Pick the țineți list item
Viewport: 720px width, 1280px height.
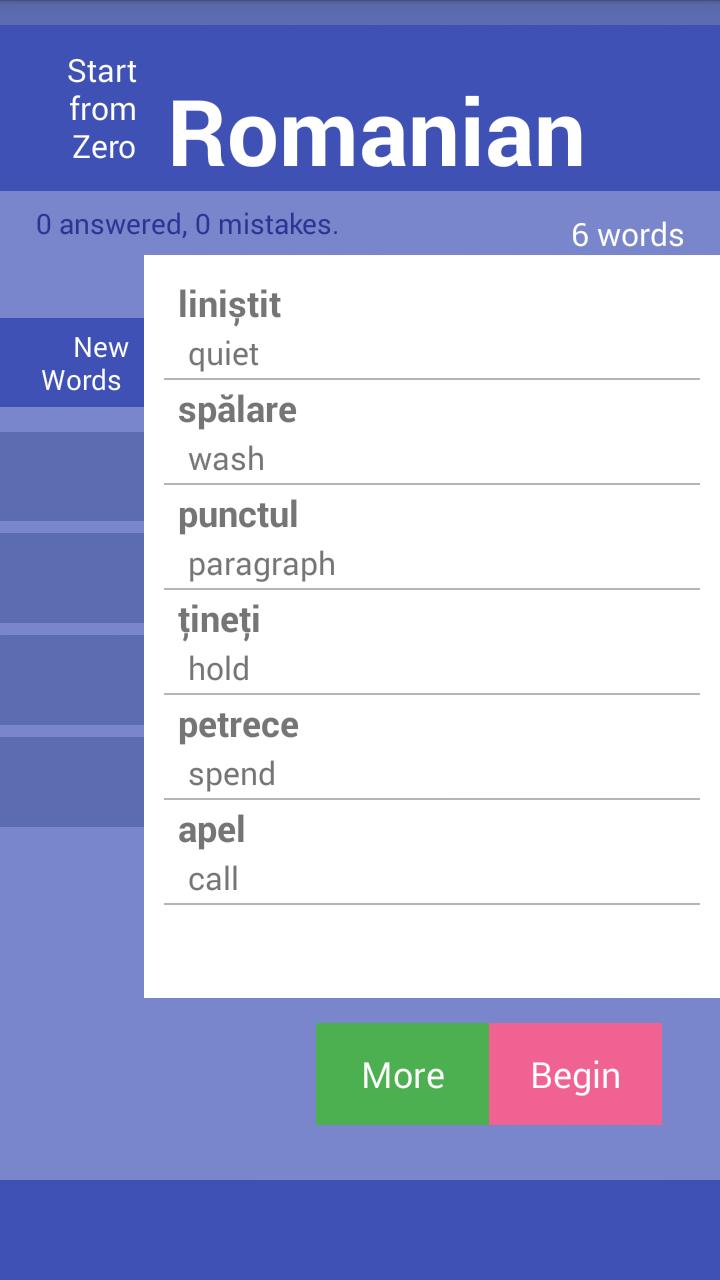[432, 643]
